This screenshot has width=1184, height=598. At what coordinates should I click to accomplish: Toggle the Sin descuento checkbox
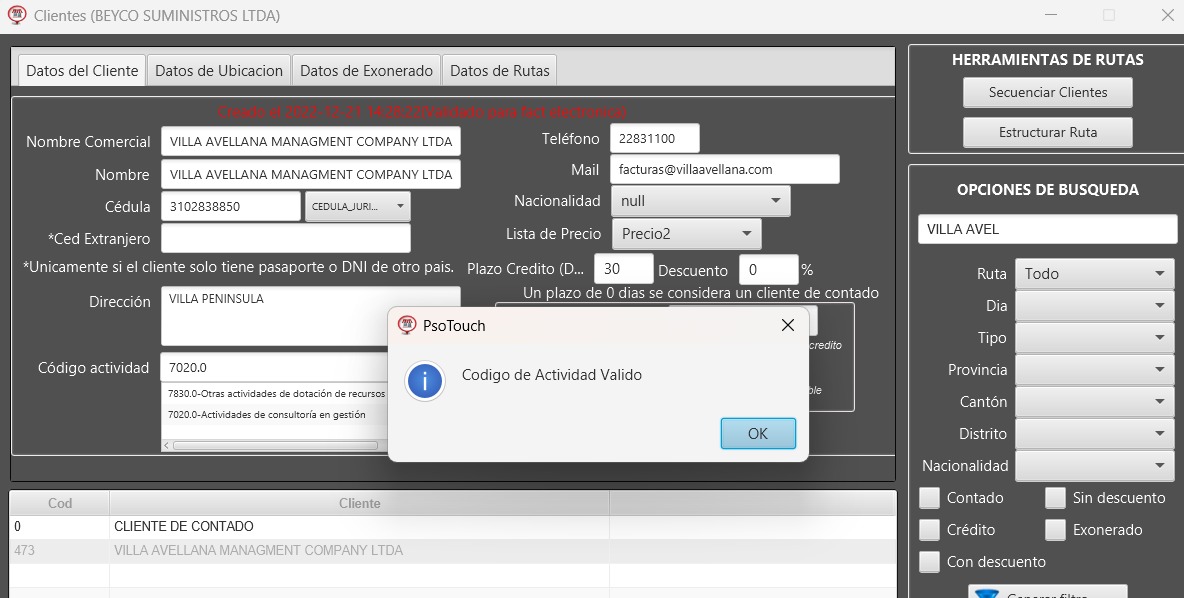[x=1055, y=498]
